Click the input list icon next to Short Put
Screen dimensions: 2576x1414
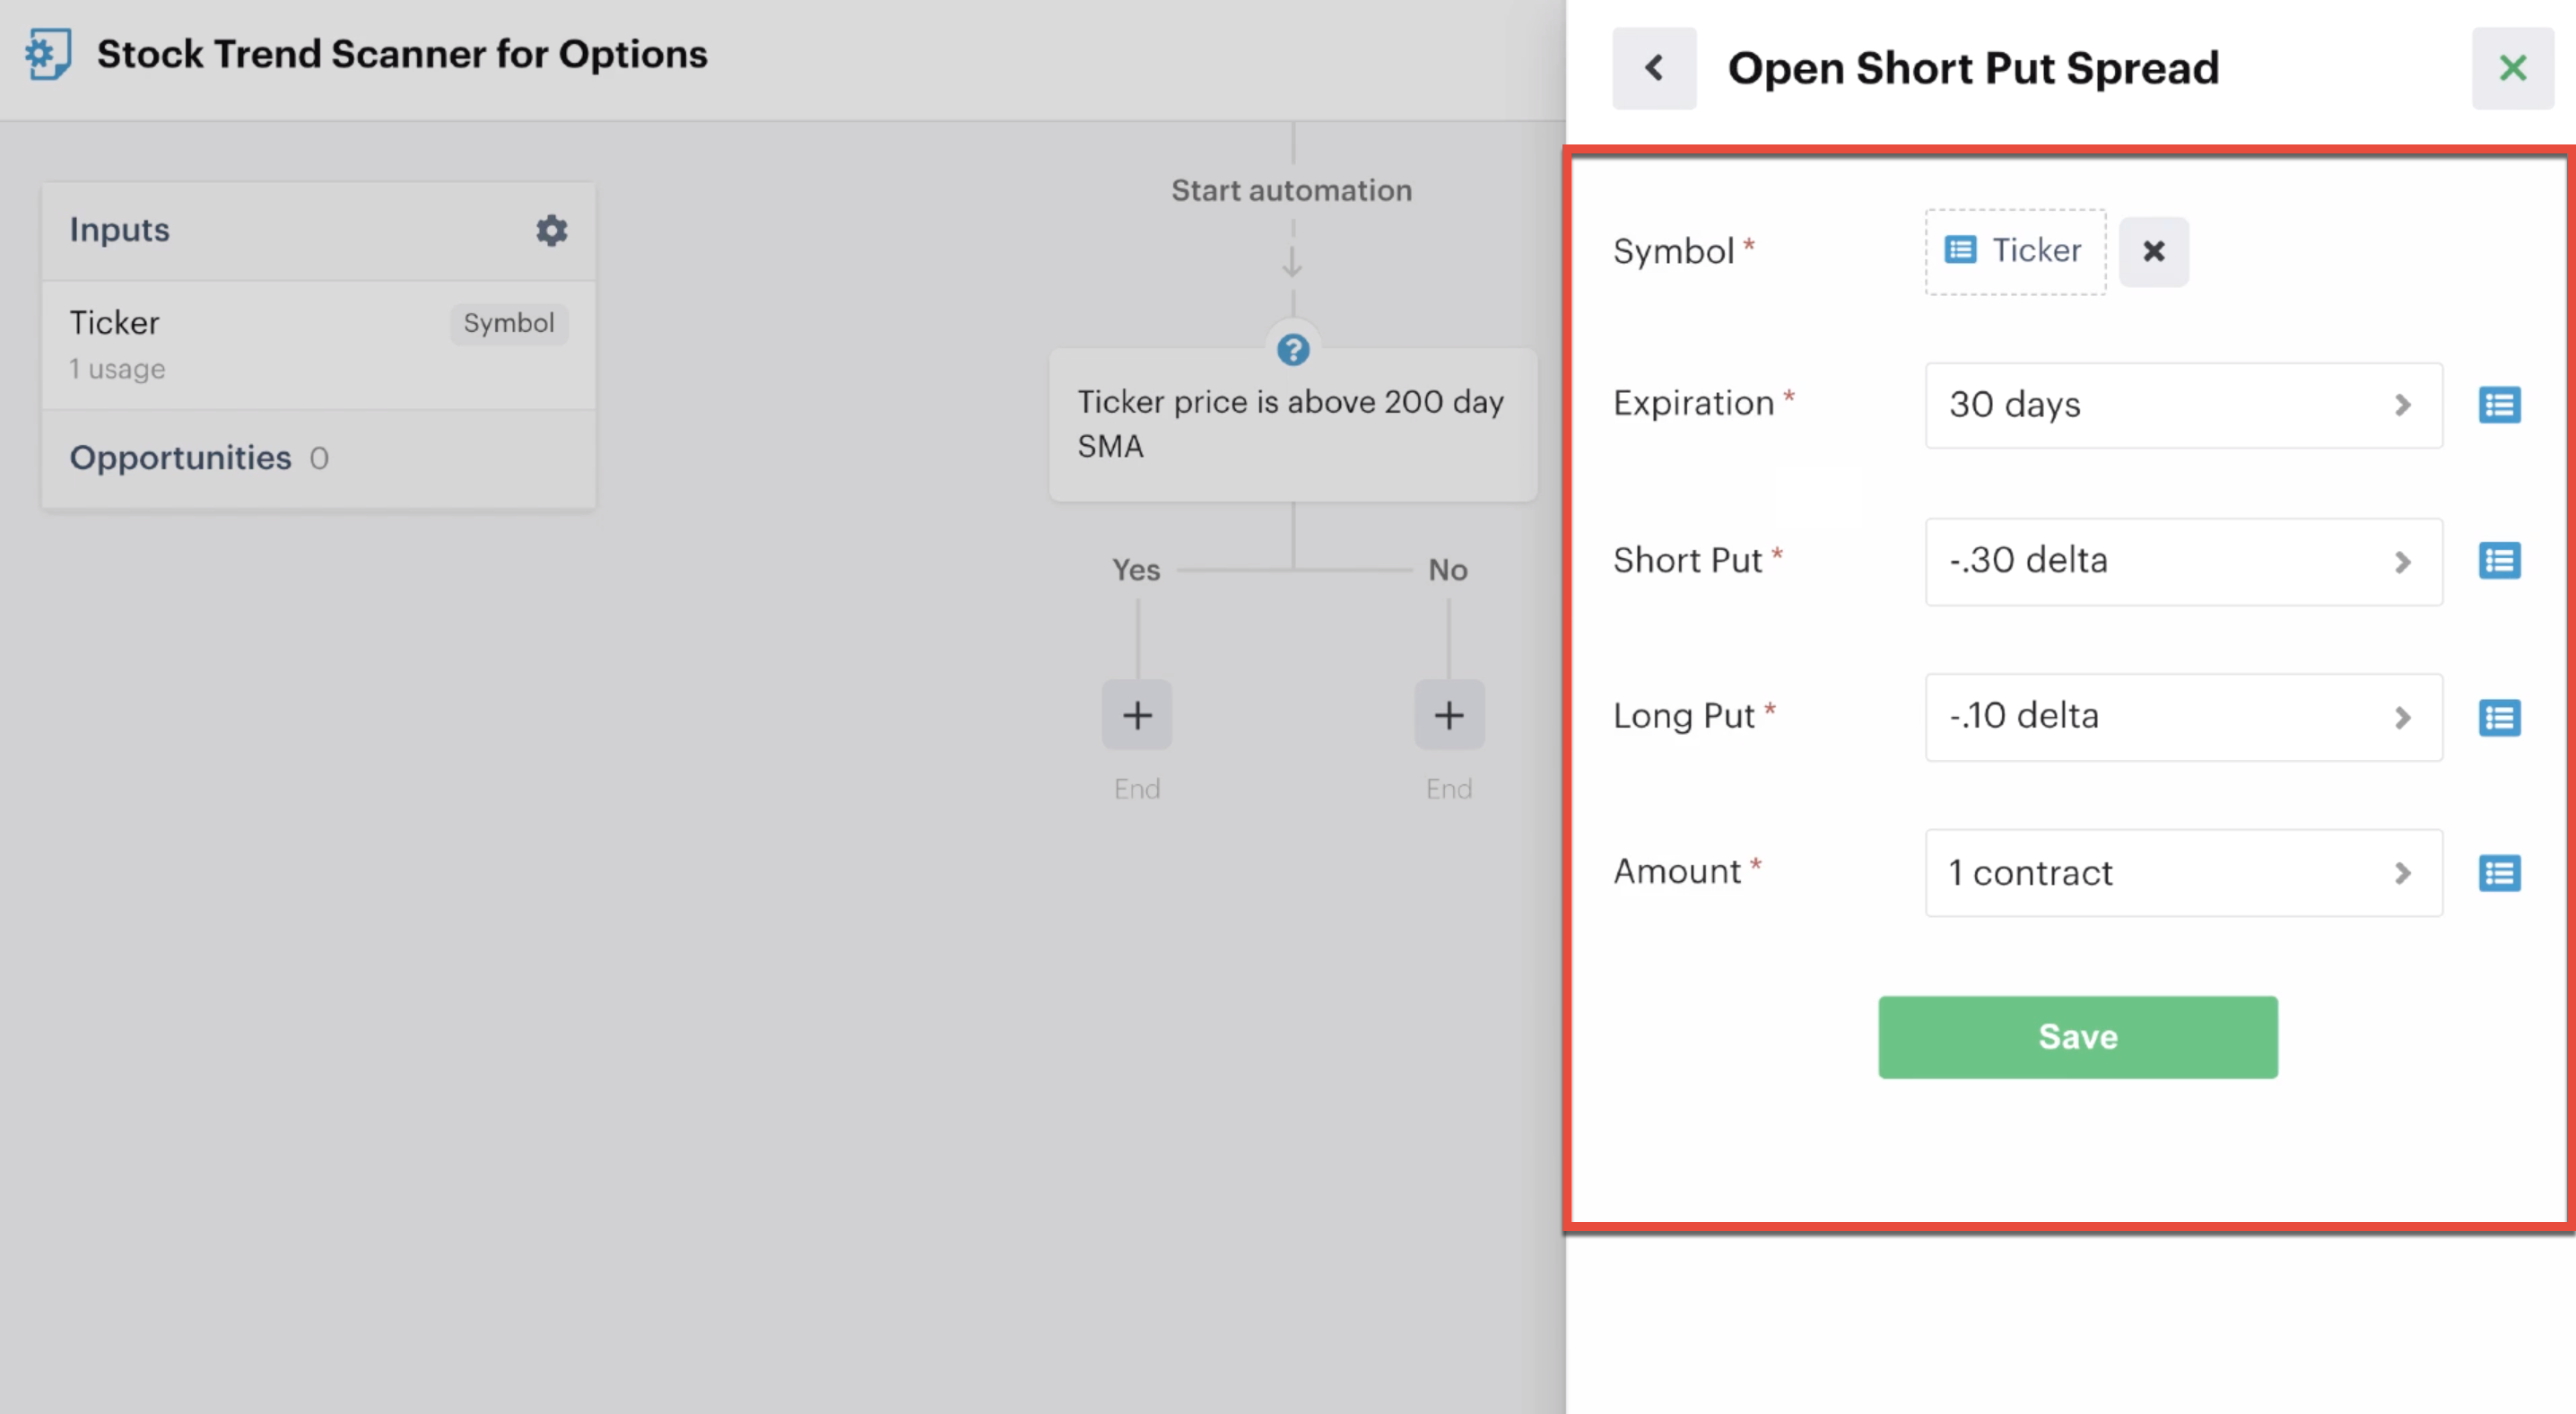pyautogui.click(x=2499, y=561)
